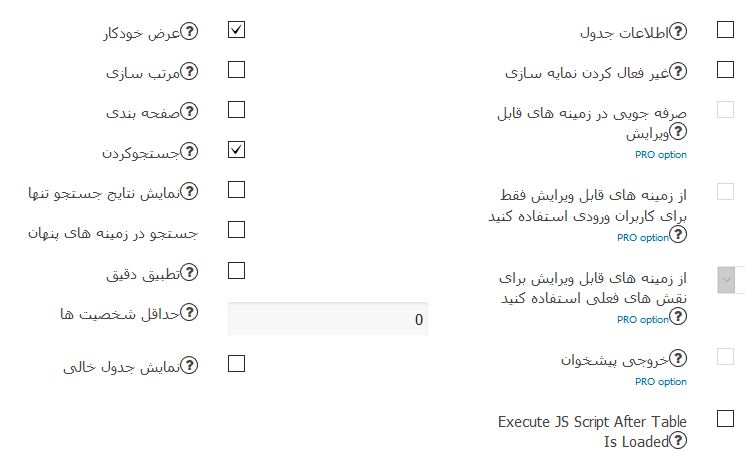Click help icon beside تطبیق دقیق
Screen dimensions: 745x451
[189, 273]
